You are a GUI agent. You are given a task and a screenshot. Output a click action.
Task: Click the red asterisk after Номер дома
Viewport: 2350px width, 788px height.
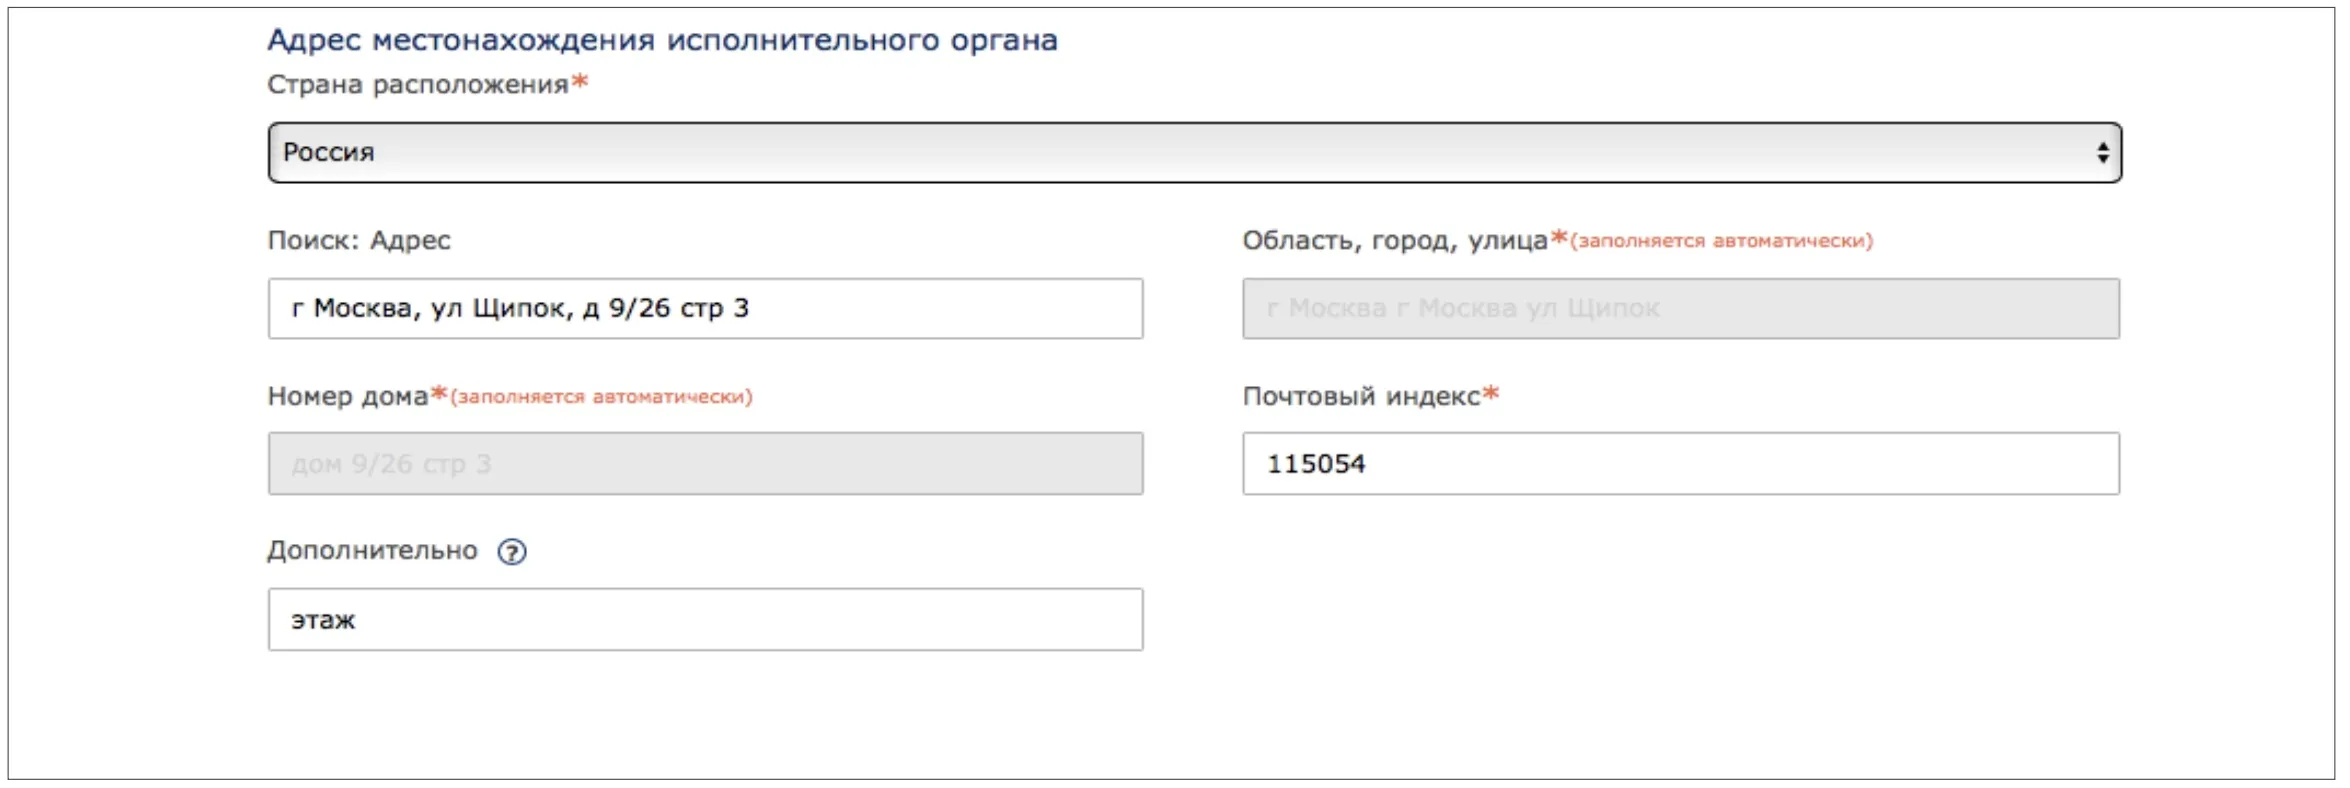438,394
